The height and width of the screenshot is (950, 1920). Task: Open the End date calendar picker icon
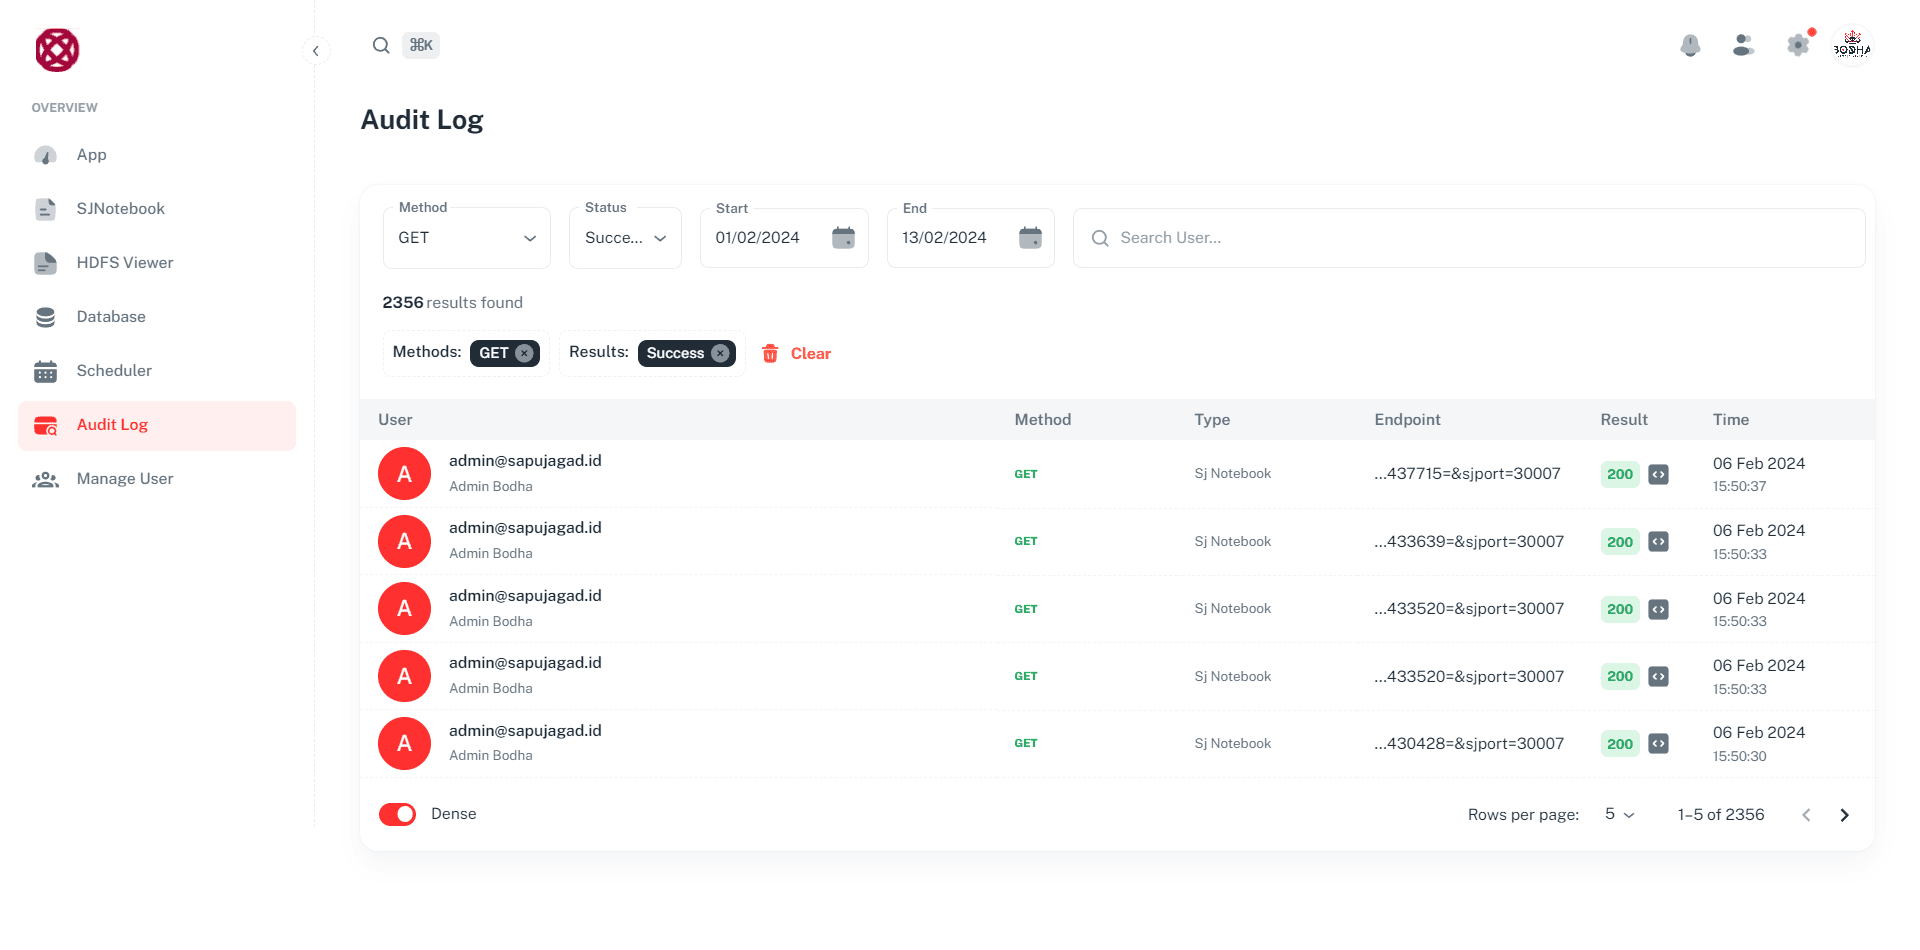pyautogui.click(x=1031, y=238)
